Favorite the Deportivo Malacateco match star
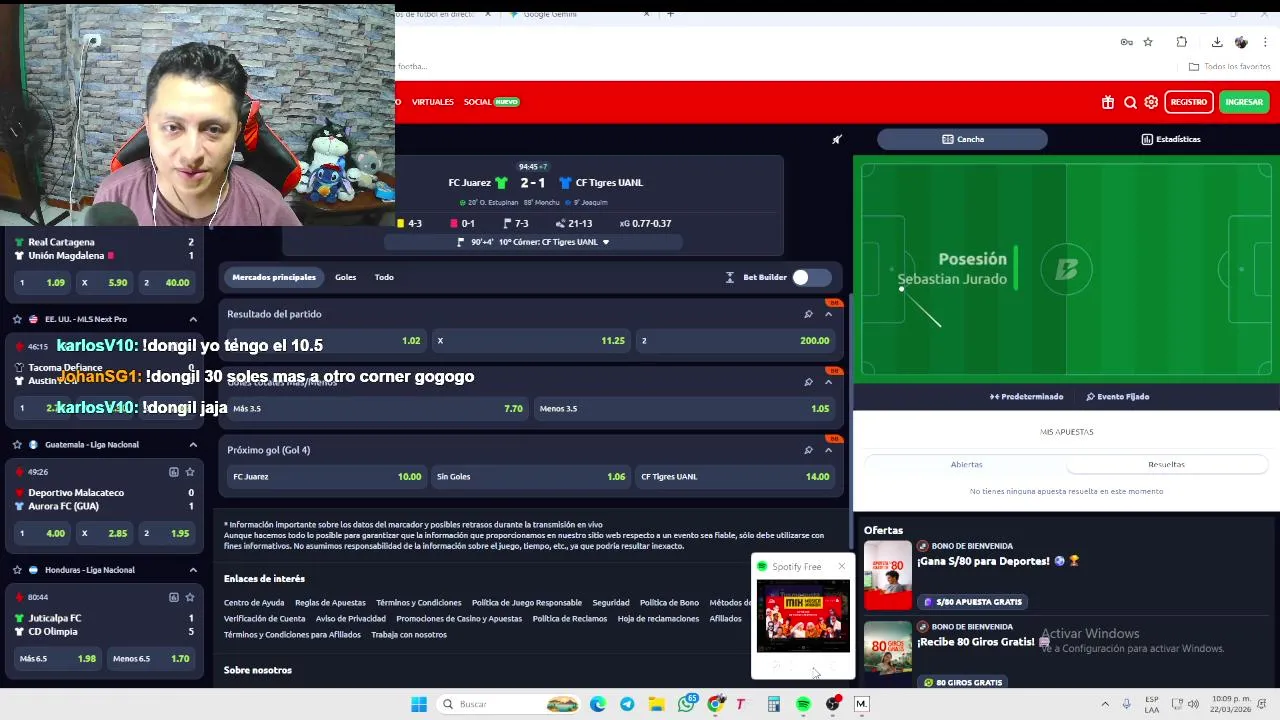 (x=190, y=472)
